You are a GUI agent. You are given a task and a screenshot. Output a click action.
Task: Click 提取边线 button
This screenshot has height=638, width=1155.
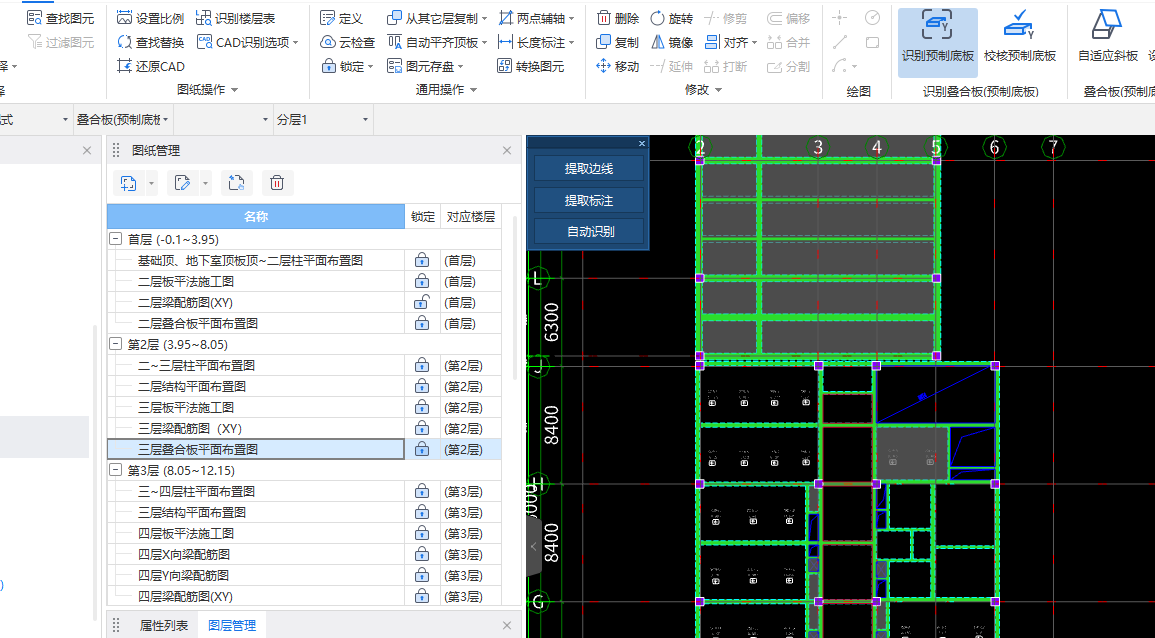(x=589, y=169)
